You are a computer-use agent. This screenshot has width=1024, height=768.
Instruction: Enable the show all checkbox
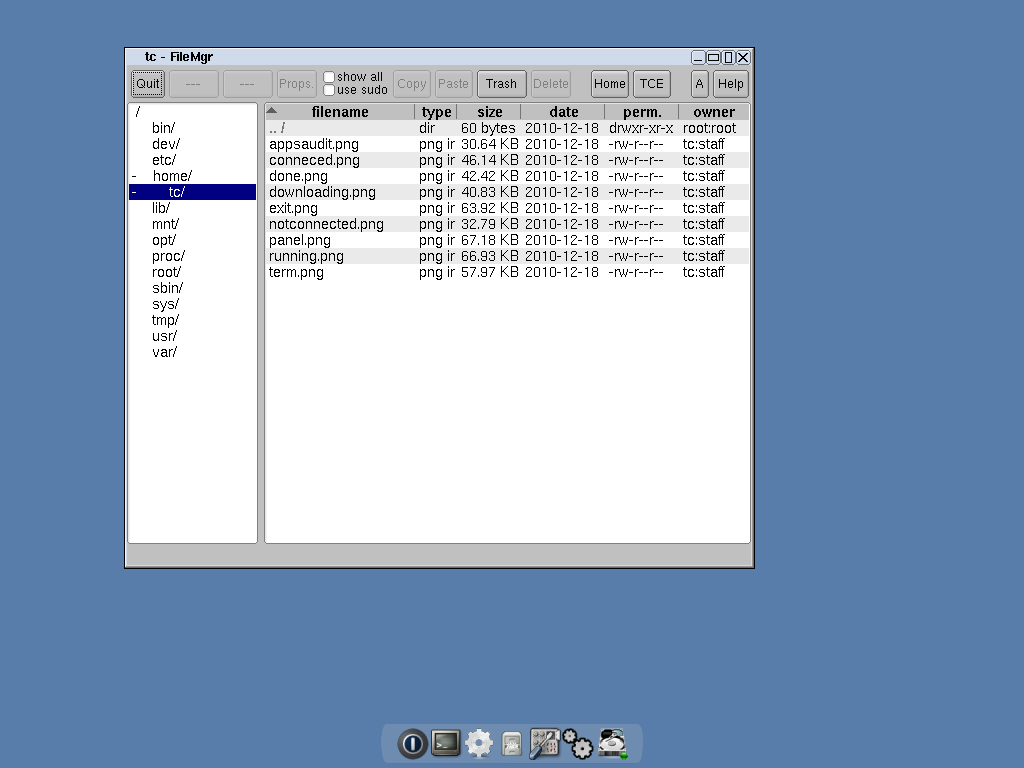coord(329,77)
